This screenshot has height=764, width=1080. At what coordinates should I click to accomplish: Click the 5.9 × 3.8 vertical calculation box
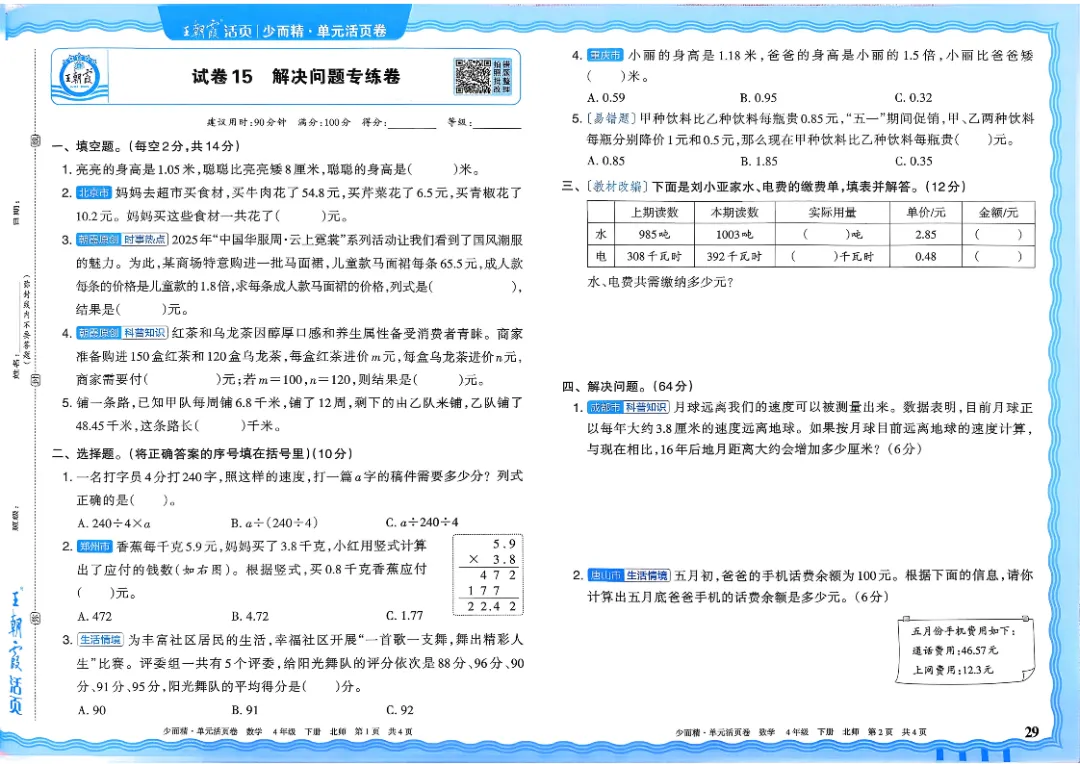point(488,574)
